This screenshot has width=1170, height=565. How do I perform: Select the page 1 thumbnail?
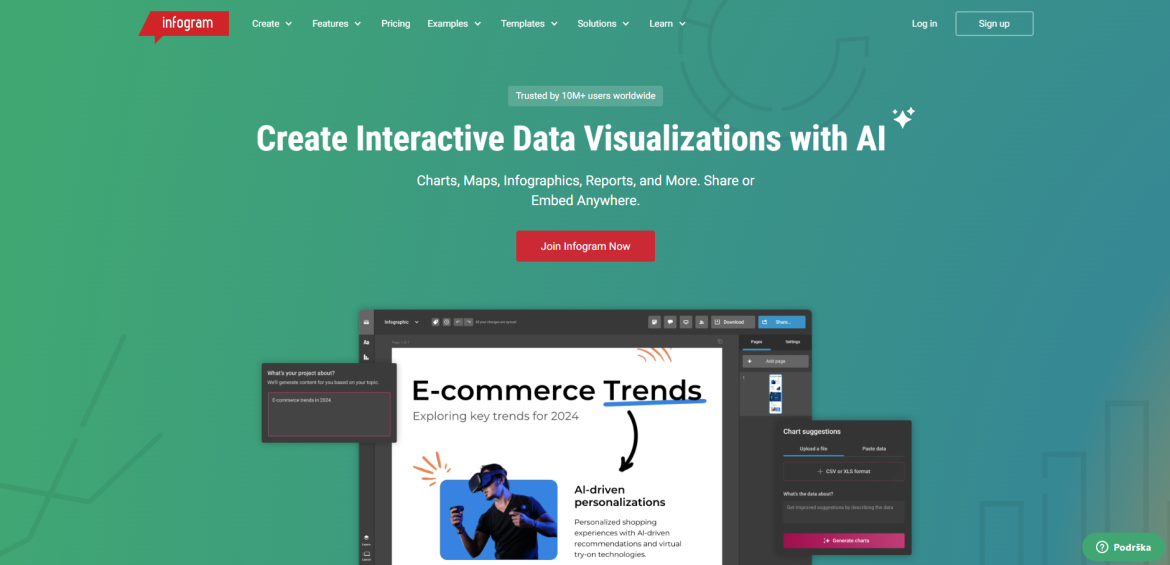775,394
